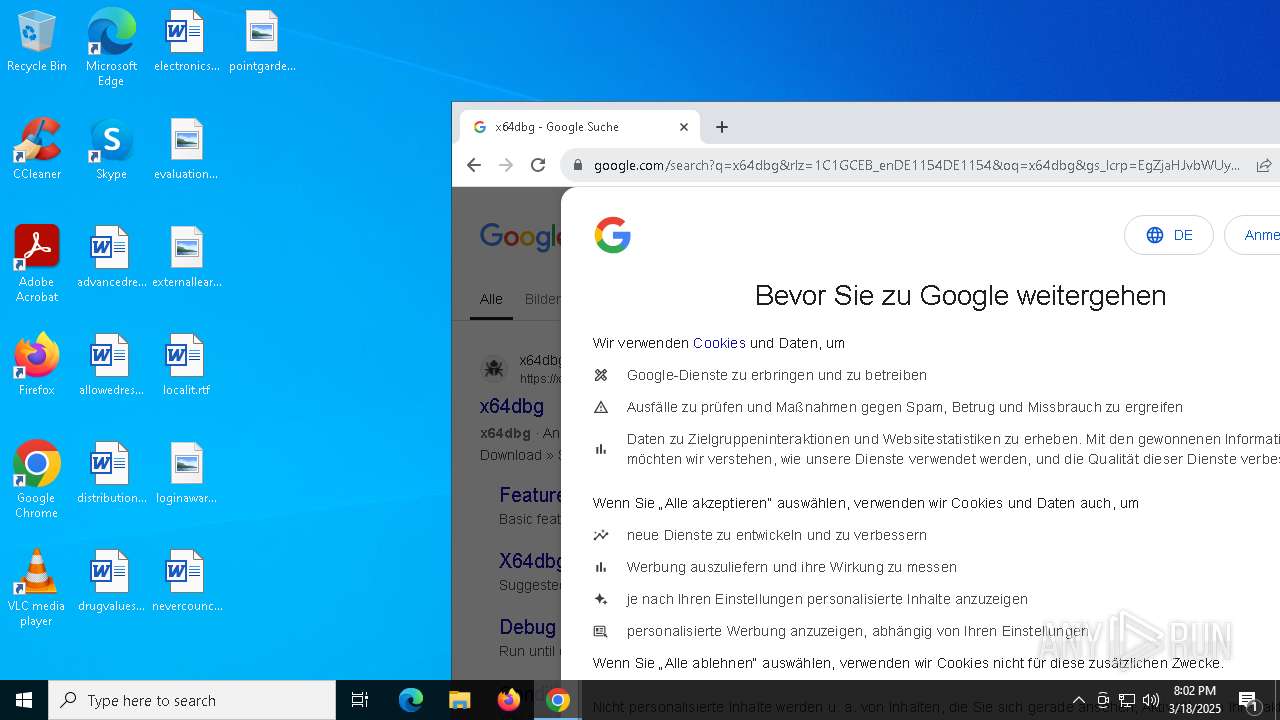The height and width of the screenshot is (720, 1280).
Task: Launch VLC media player shortcut
Action: [x=37, y=588]
